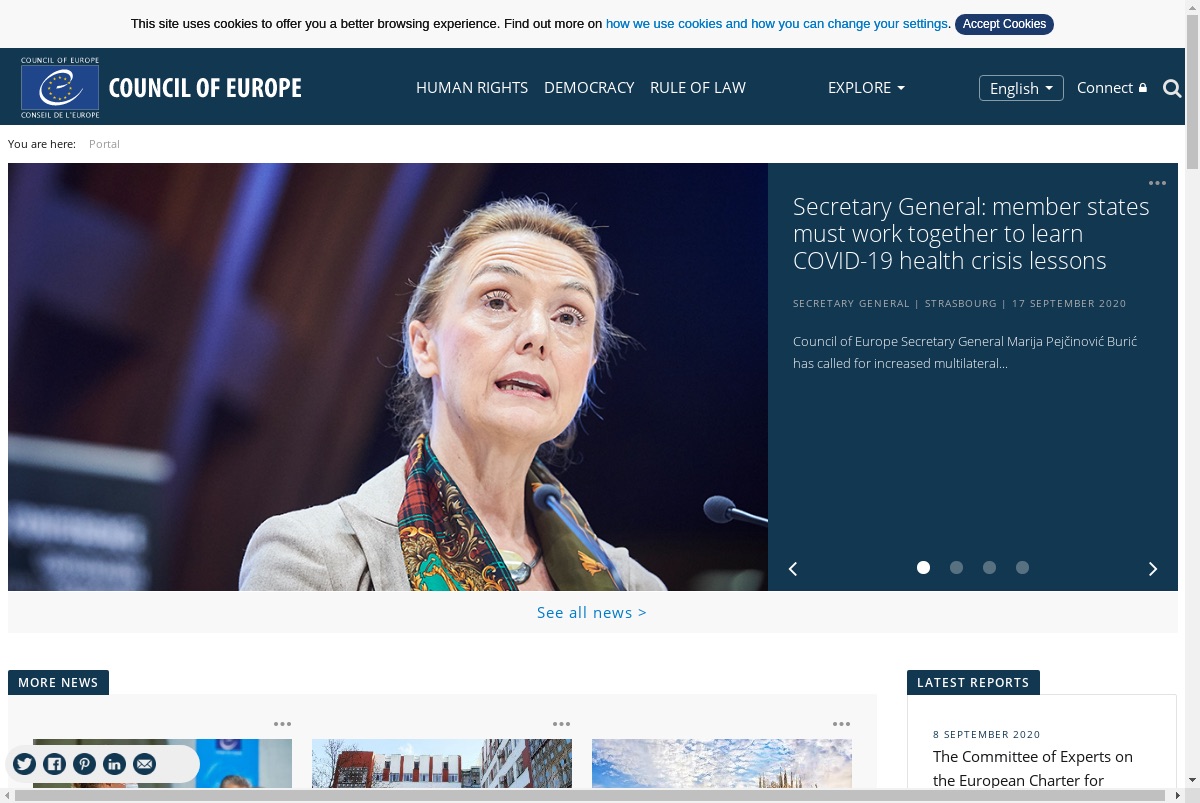Viewport: 1200px width, 803px height.
Task: Open the Secretary General COVID-19 headline
Action: (x=971, y=234)
